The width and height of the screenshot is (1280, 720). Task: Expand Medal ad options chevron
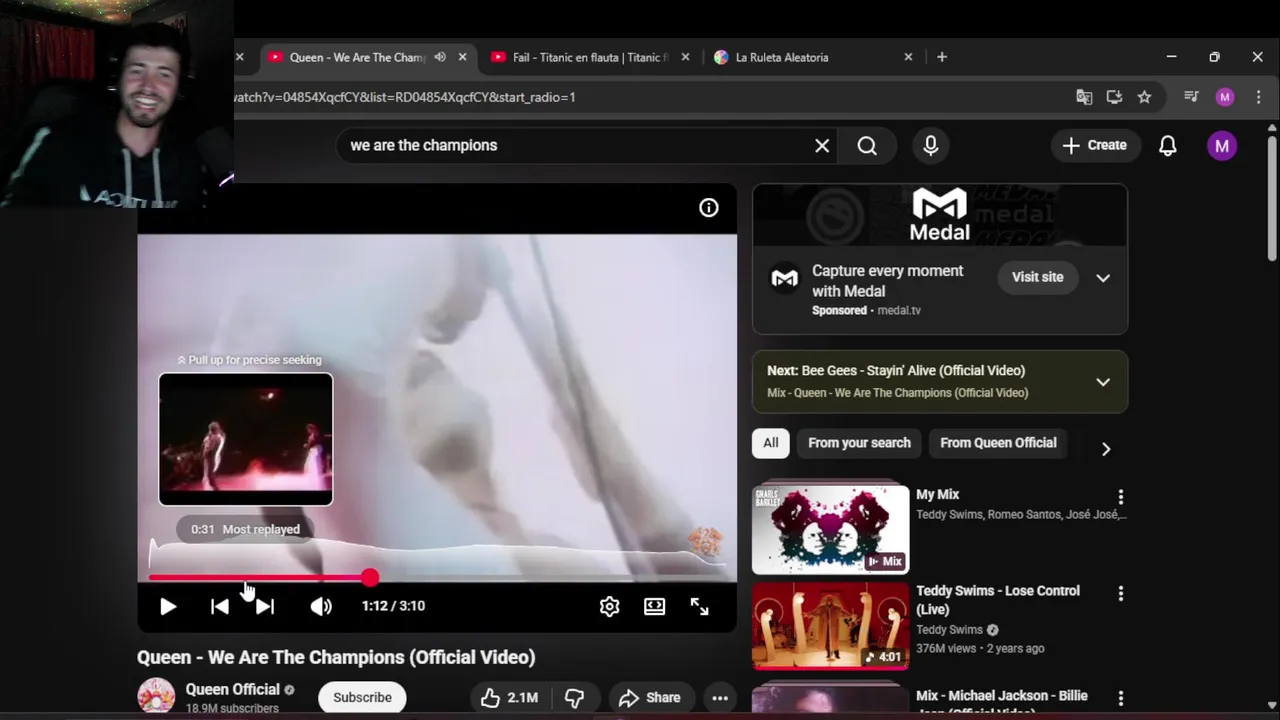point(1103,278)
